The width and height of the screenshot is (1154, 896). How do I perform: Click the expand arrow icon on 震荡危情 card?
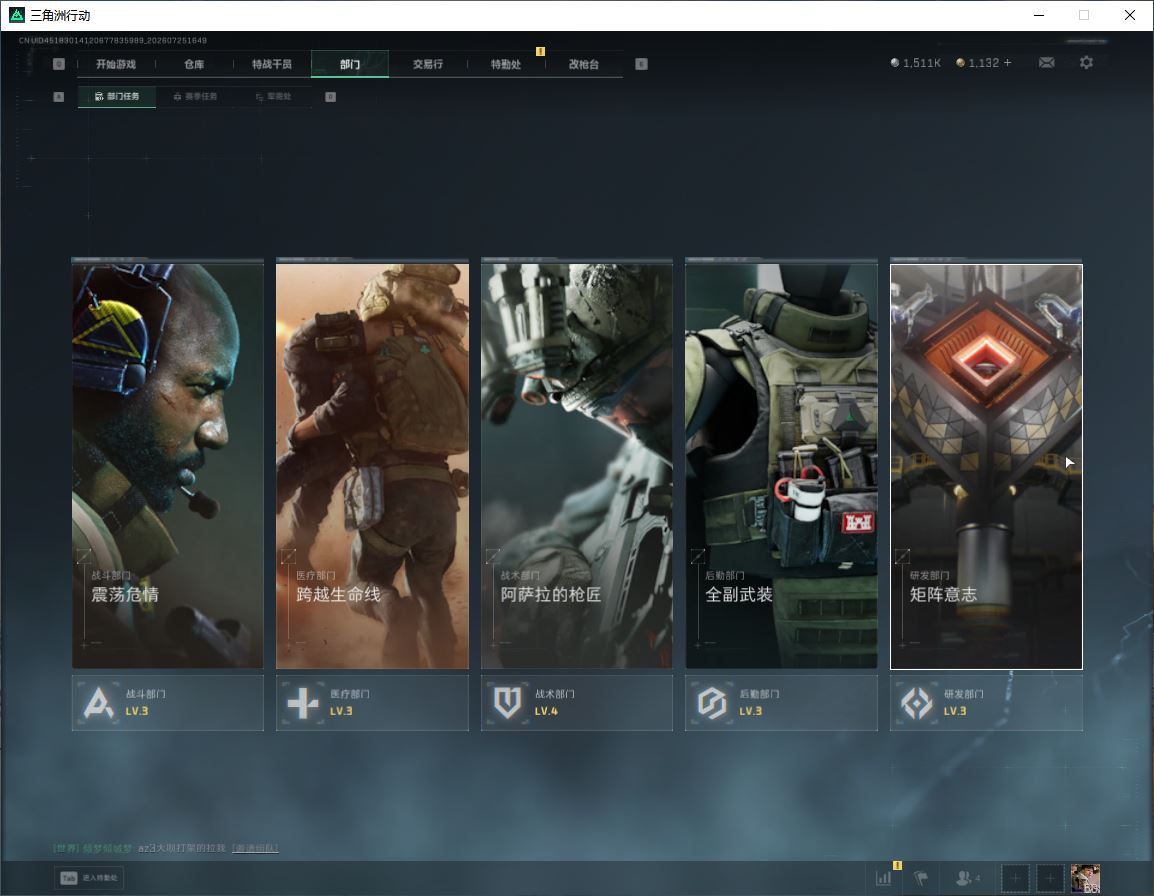(84, 556)
